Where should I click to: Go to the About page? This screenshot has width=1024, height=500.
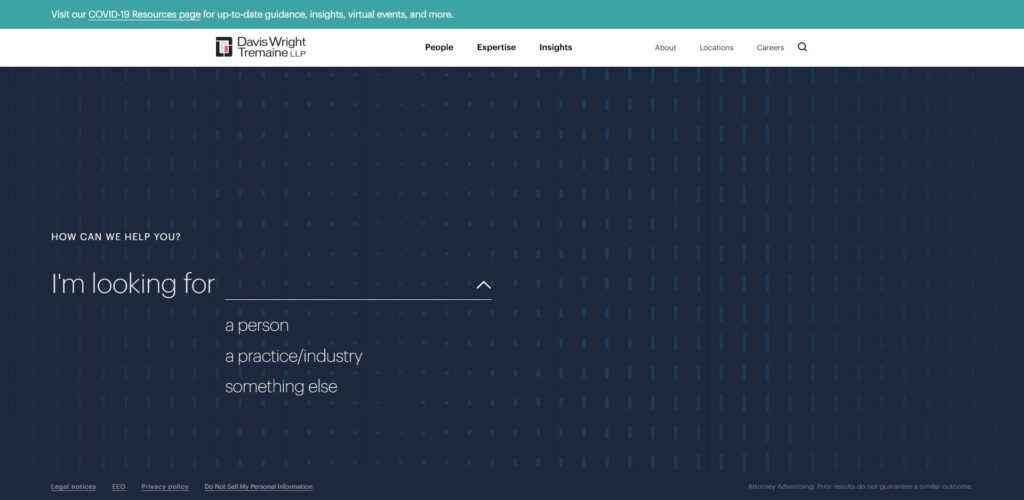coord(665,48)
